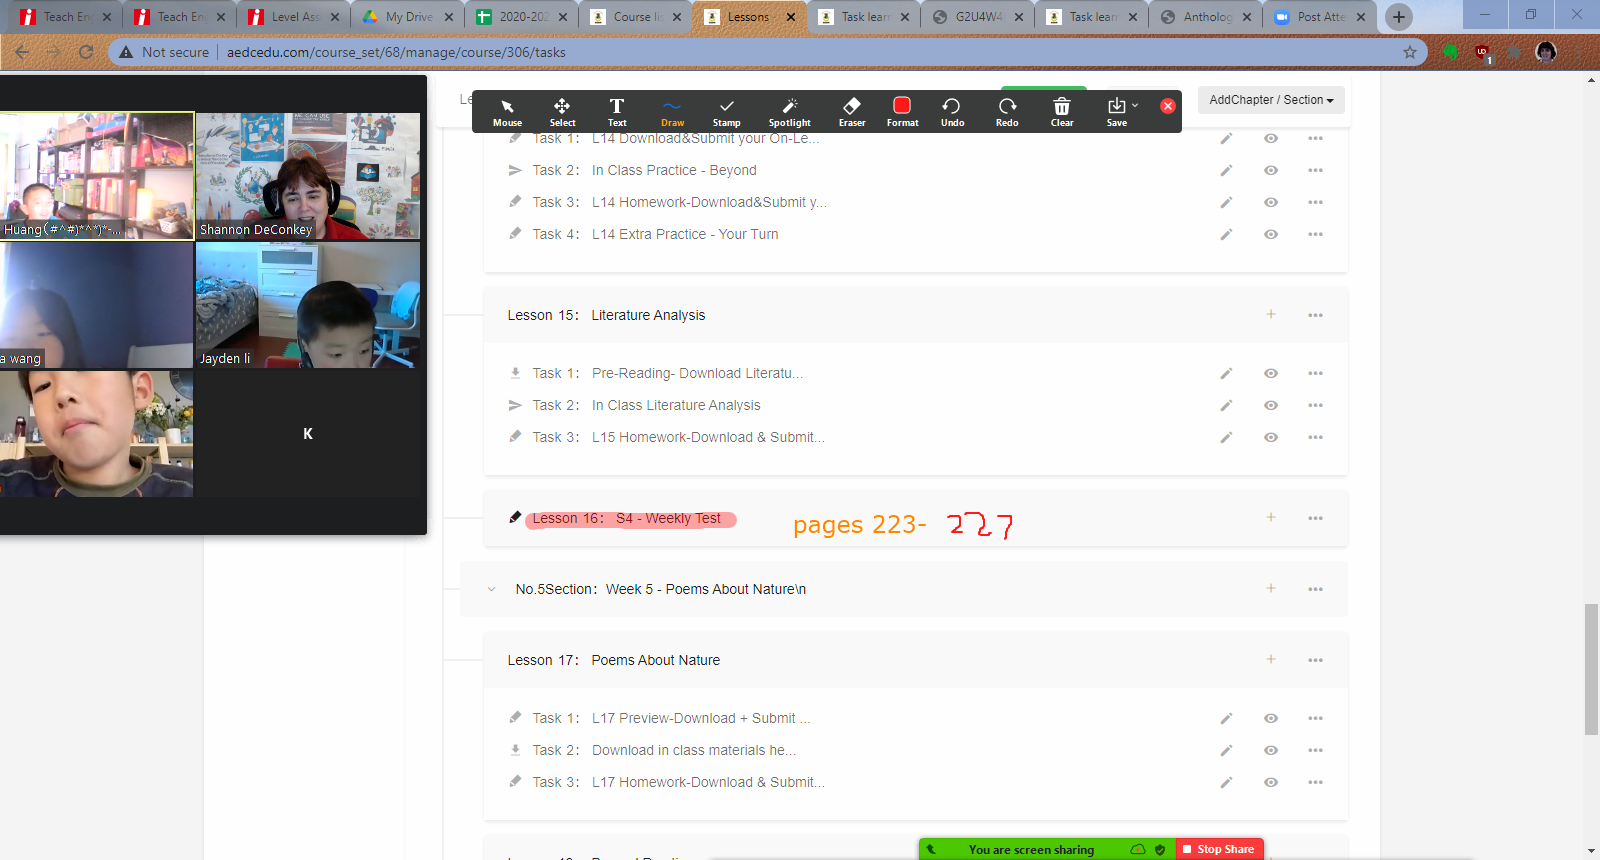Add a lesson to Week 5 section
1600x860 pixels.
pos(1271,588)
